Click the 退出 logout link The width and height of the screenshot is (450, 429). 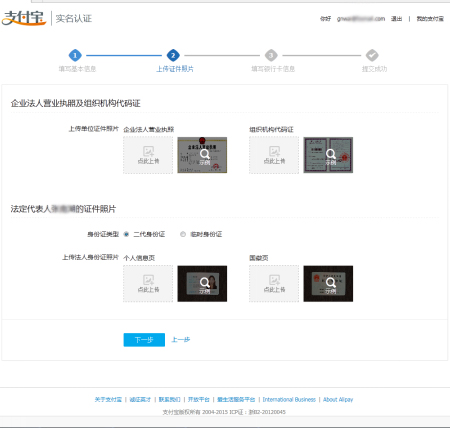(396, 19)
